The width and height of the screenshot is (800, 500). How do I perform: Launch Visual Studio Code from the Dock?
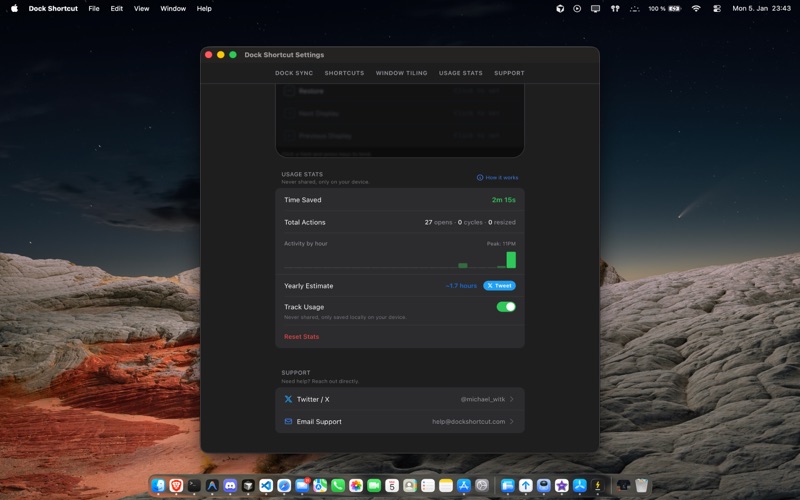click(266, 485)
